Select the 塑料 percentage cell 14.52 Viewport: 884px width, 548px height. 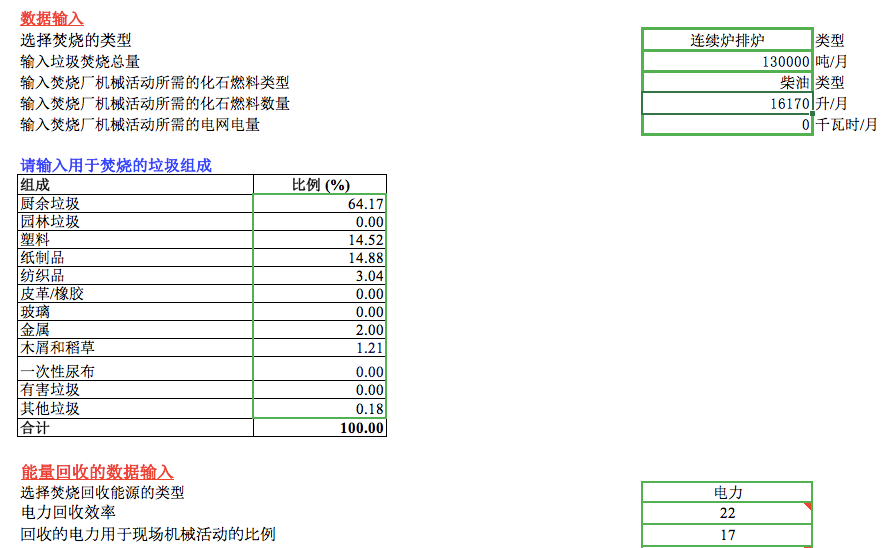tap(320, 240)
